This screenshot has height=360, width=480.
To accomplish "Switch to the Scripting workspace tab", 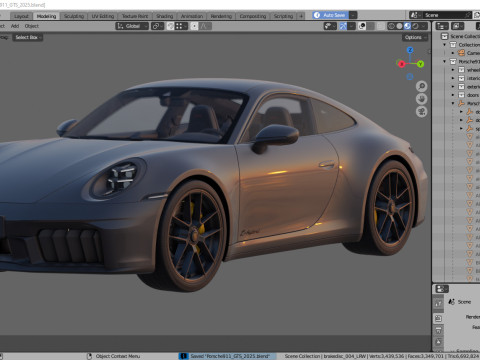I will pyautogui.click(x=283, y=16).
